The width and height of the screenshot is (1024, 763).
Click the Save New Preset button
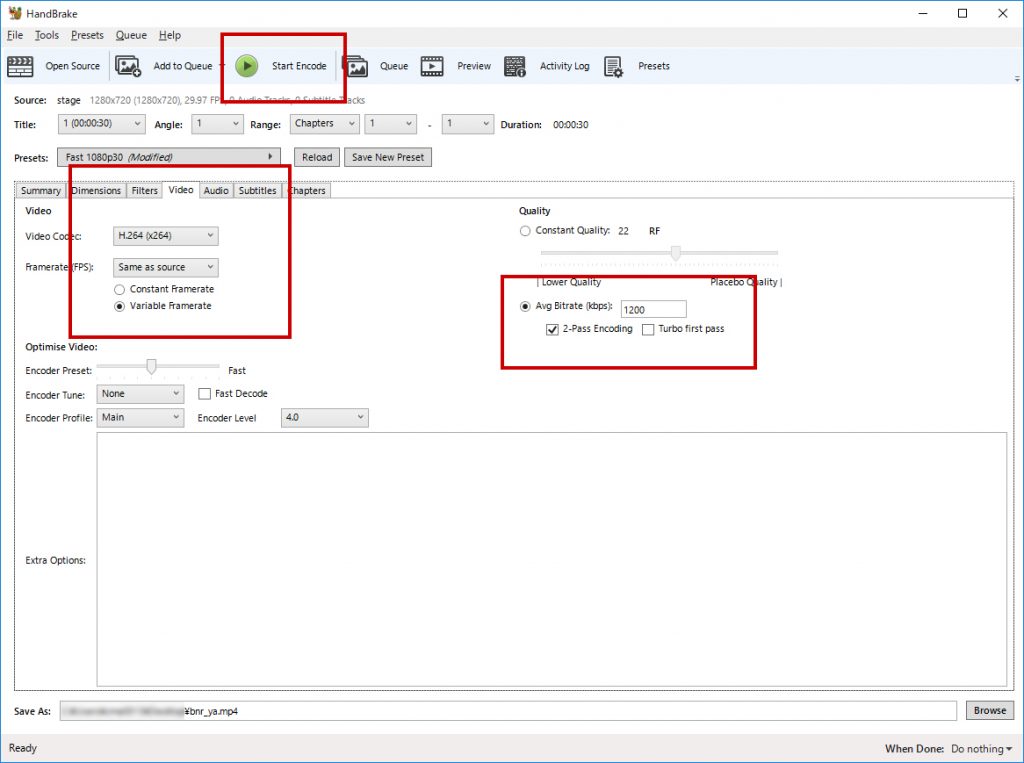tap(388, 157)
